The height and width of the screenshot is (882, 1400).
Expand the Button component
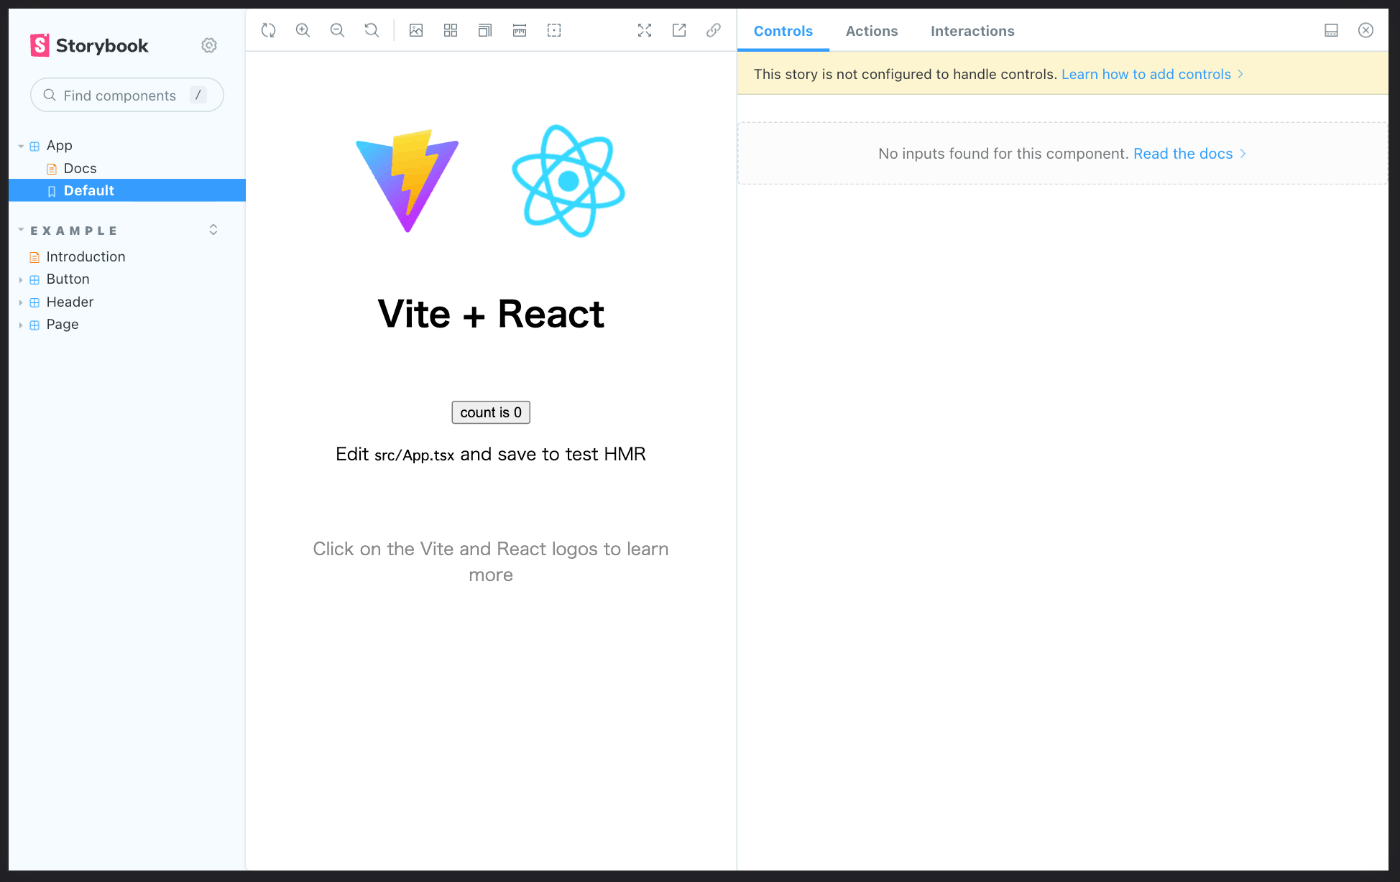point(68,279)
